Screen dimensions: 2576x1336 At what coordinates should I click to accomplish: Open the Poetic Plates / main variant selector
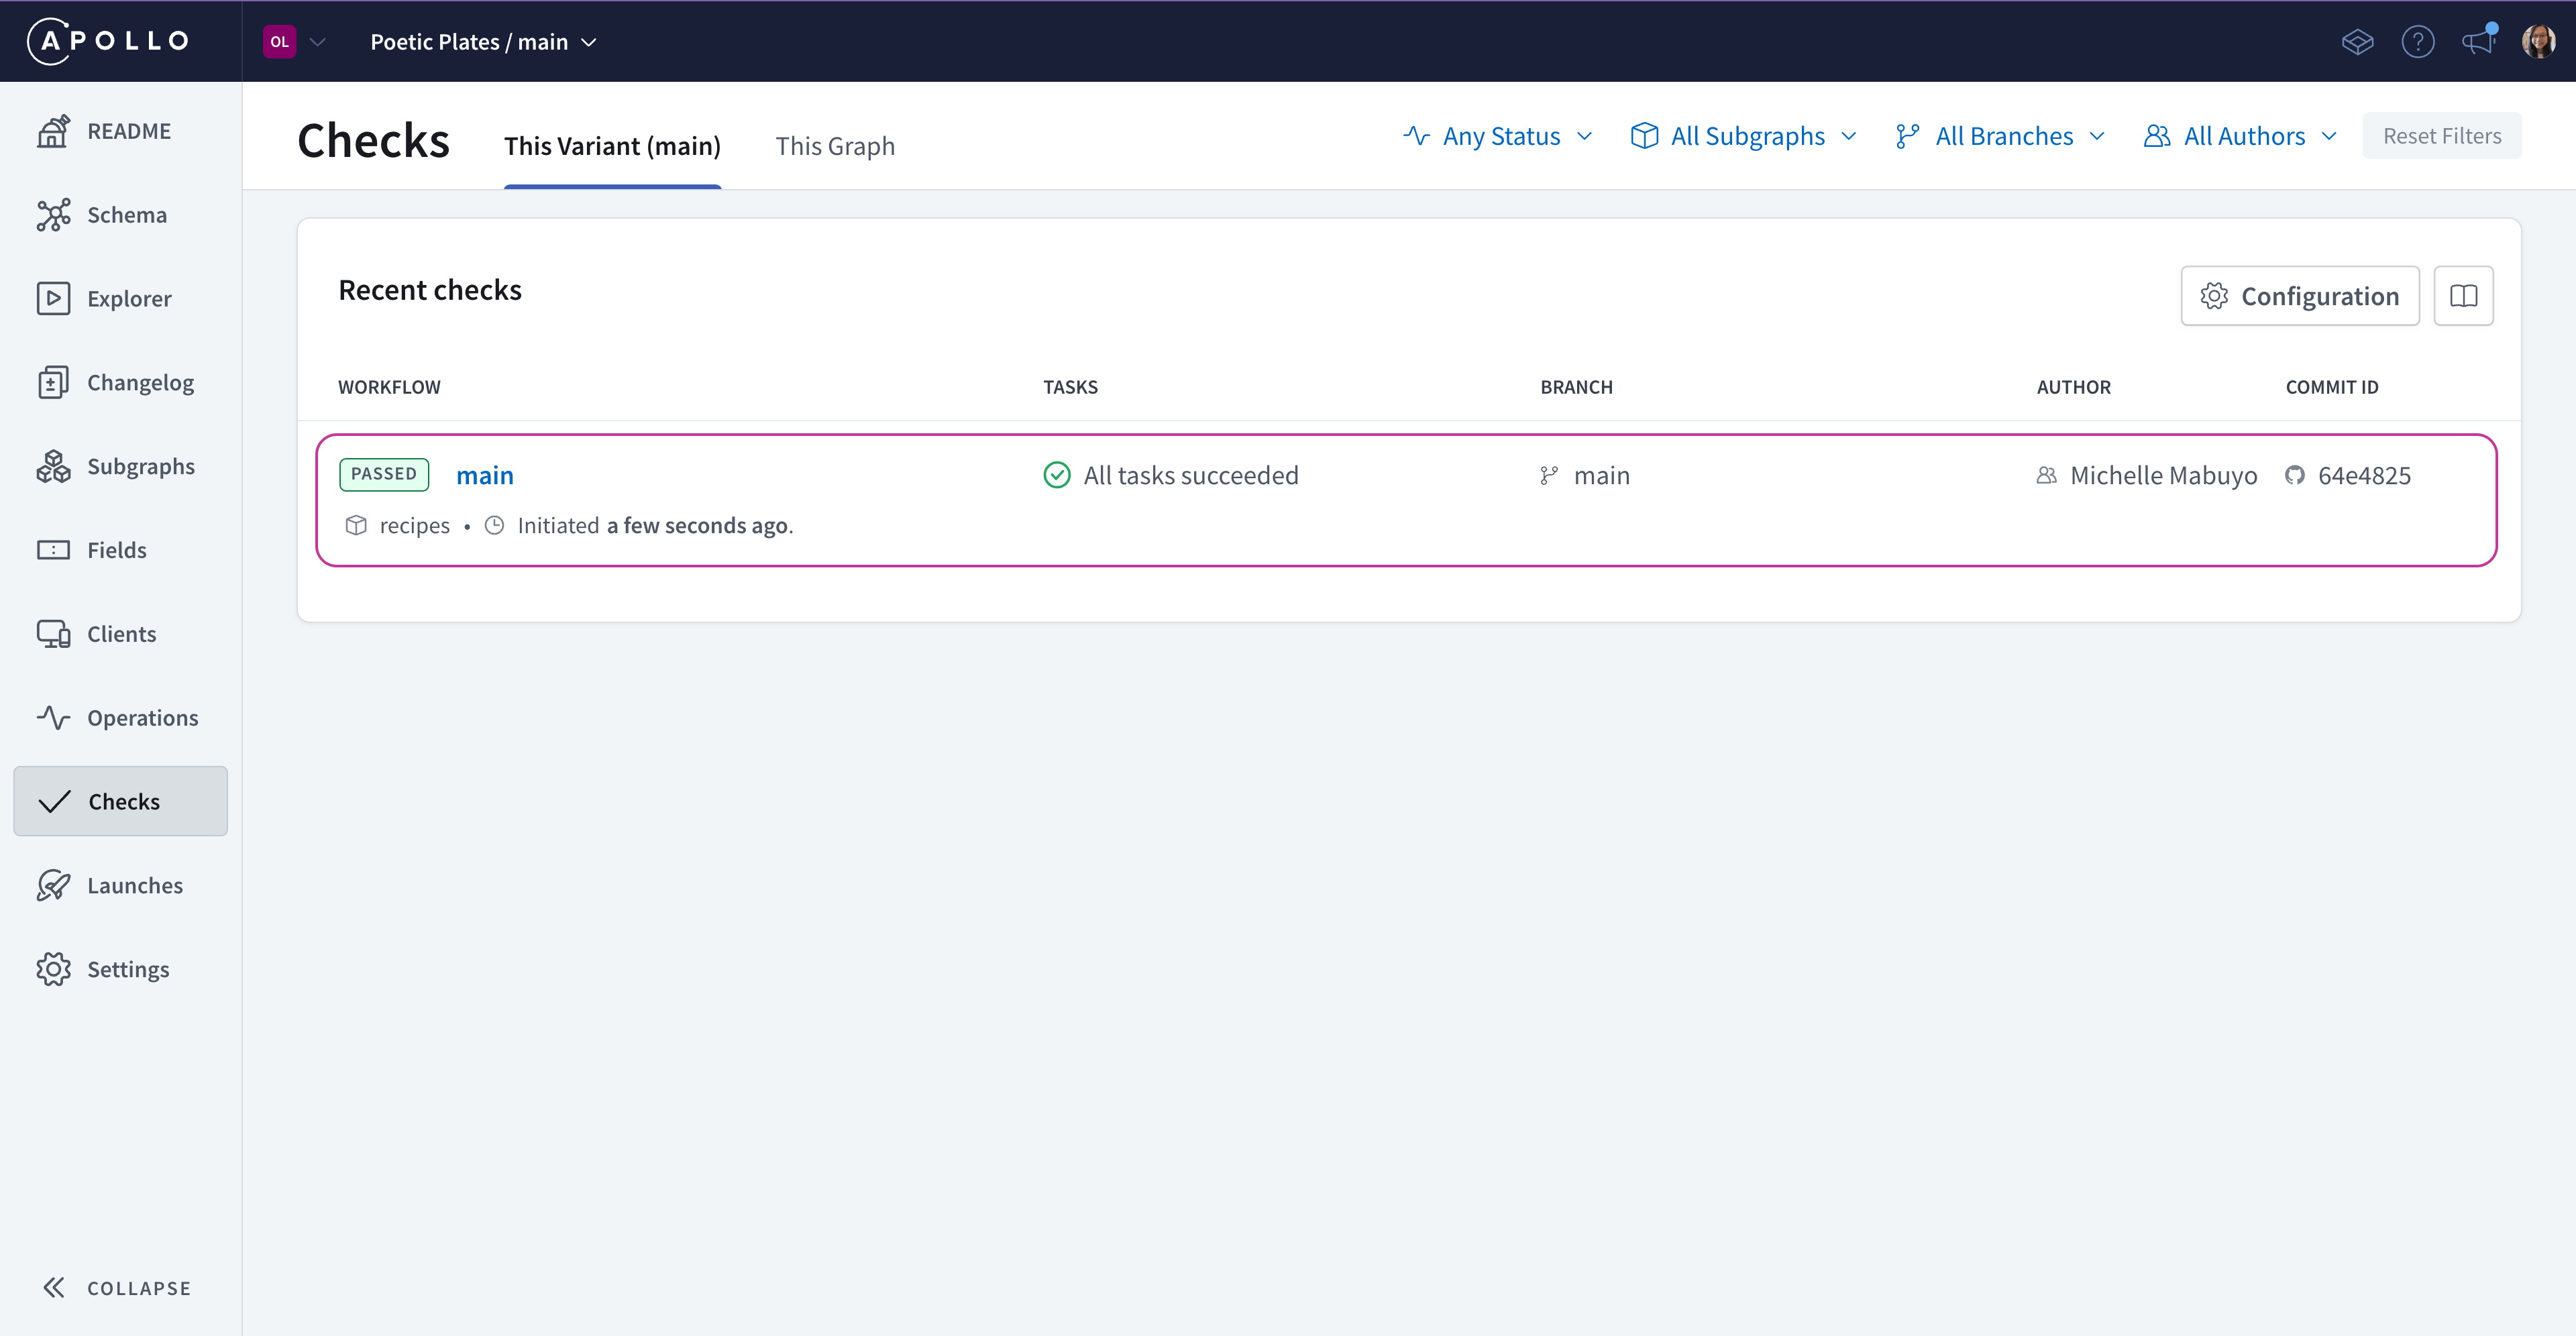(483, 42)
